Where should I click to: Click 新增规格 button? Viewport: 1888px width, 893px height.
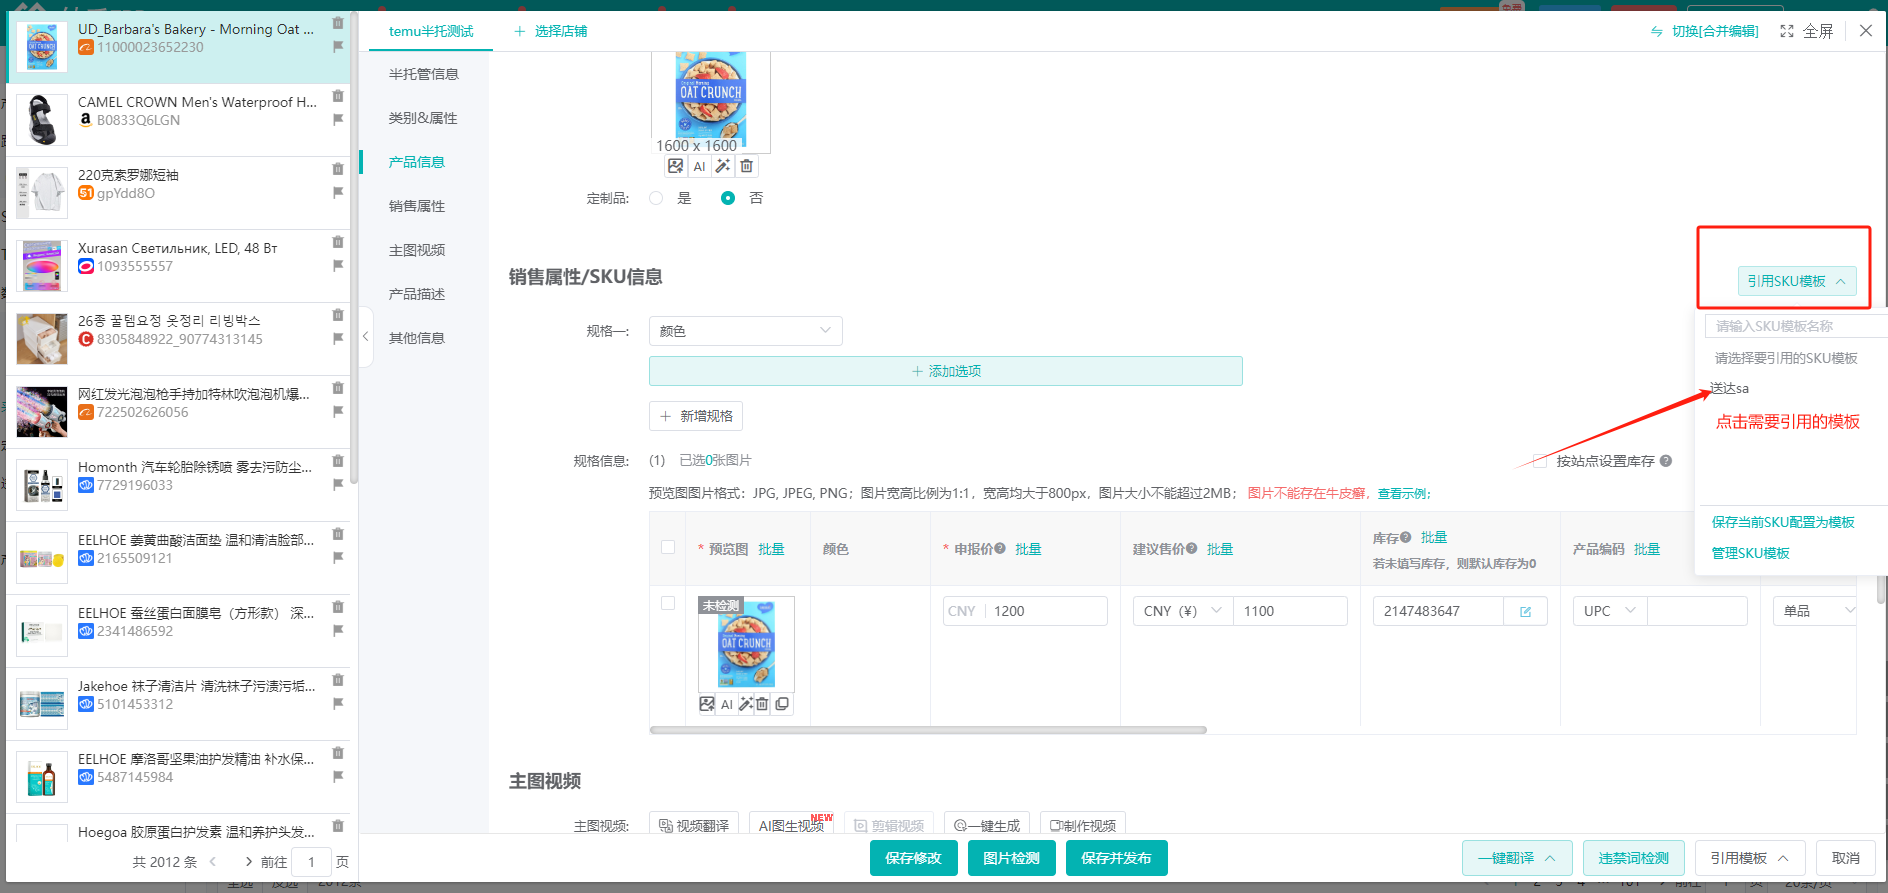click(696, 416)
